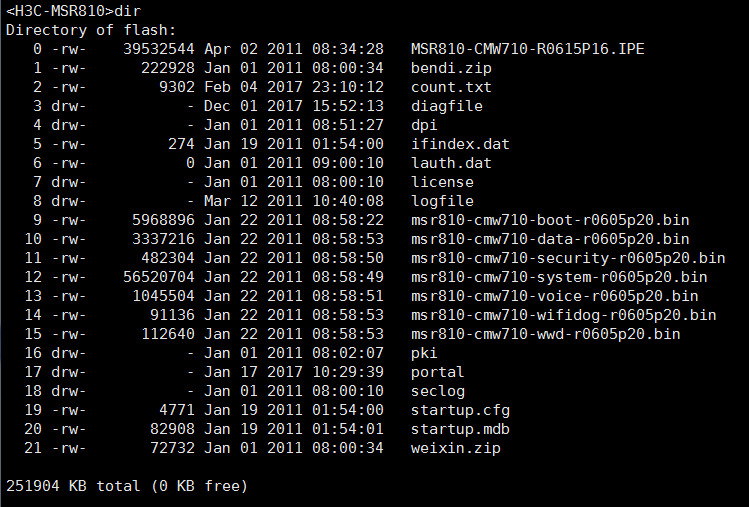Click msr810-cmw710-wifidog-r0605p20.bin filename

coord(564,315)
